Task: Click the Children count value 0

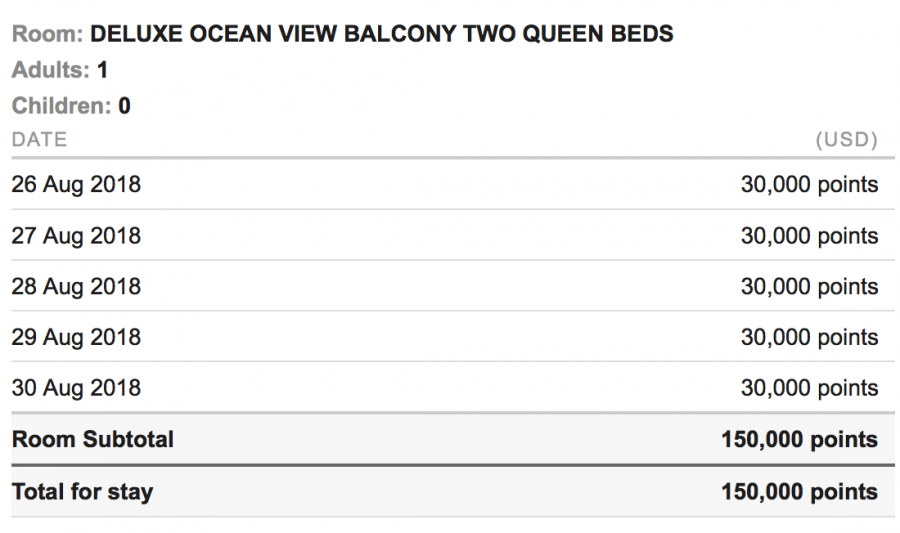Action: click(125, 106)
